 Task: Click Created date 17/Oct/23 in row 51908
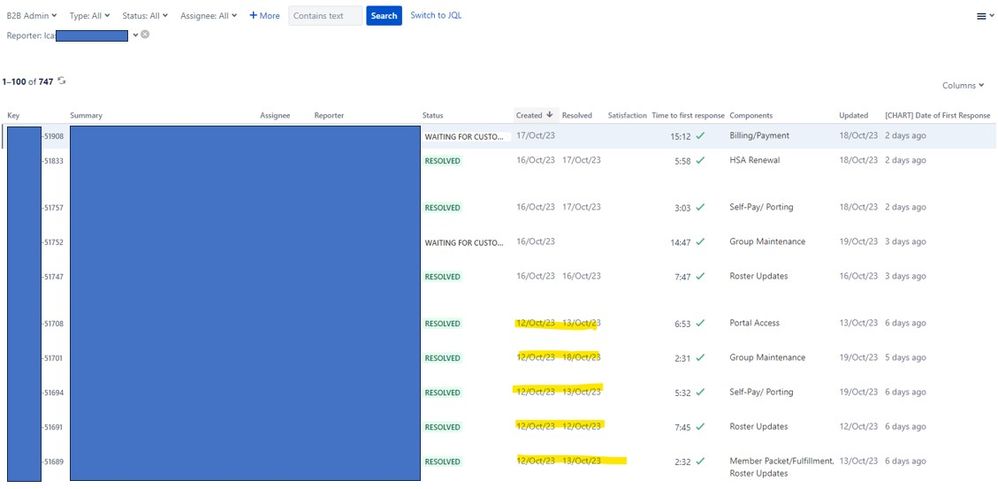(535, 136)
